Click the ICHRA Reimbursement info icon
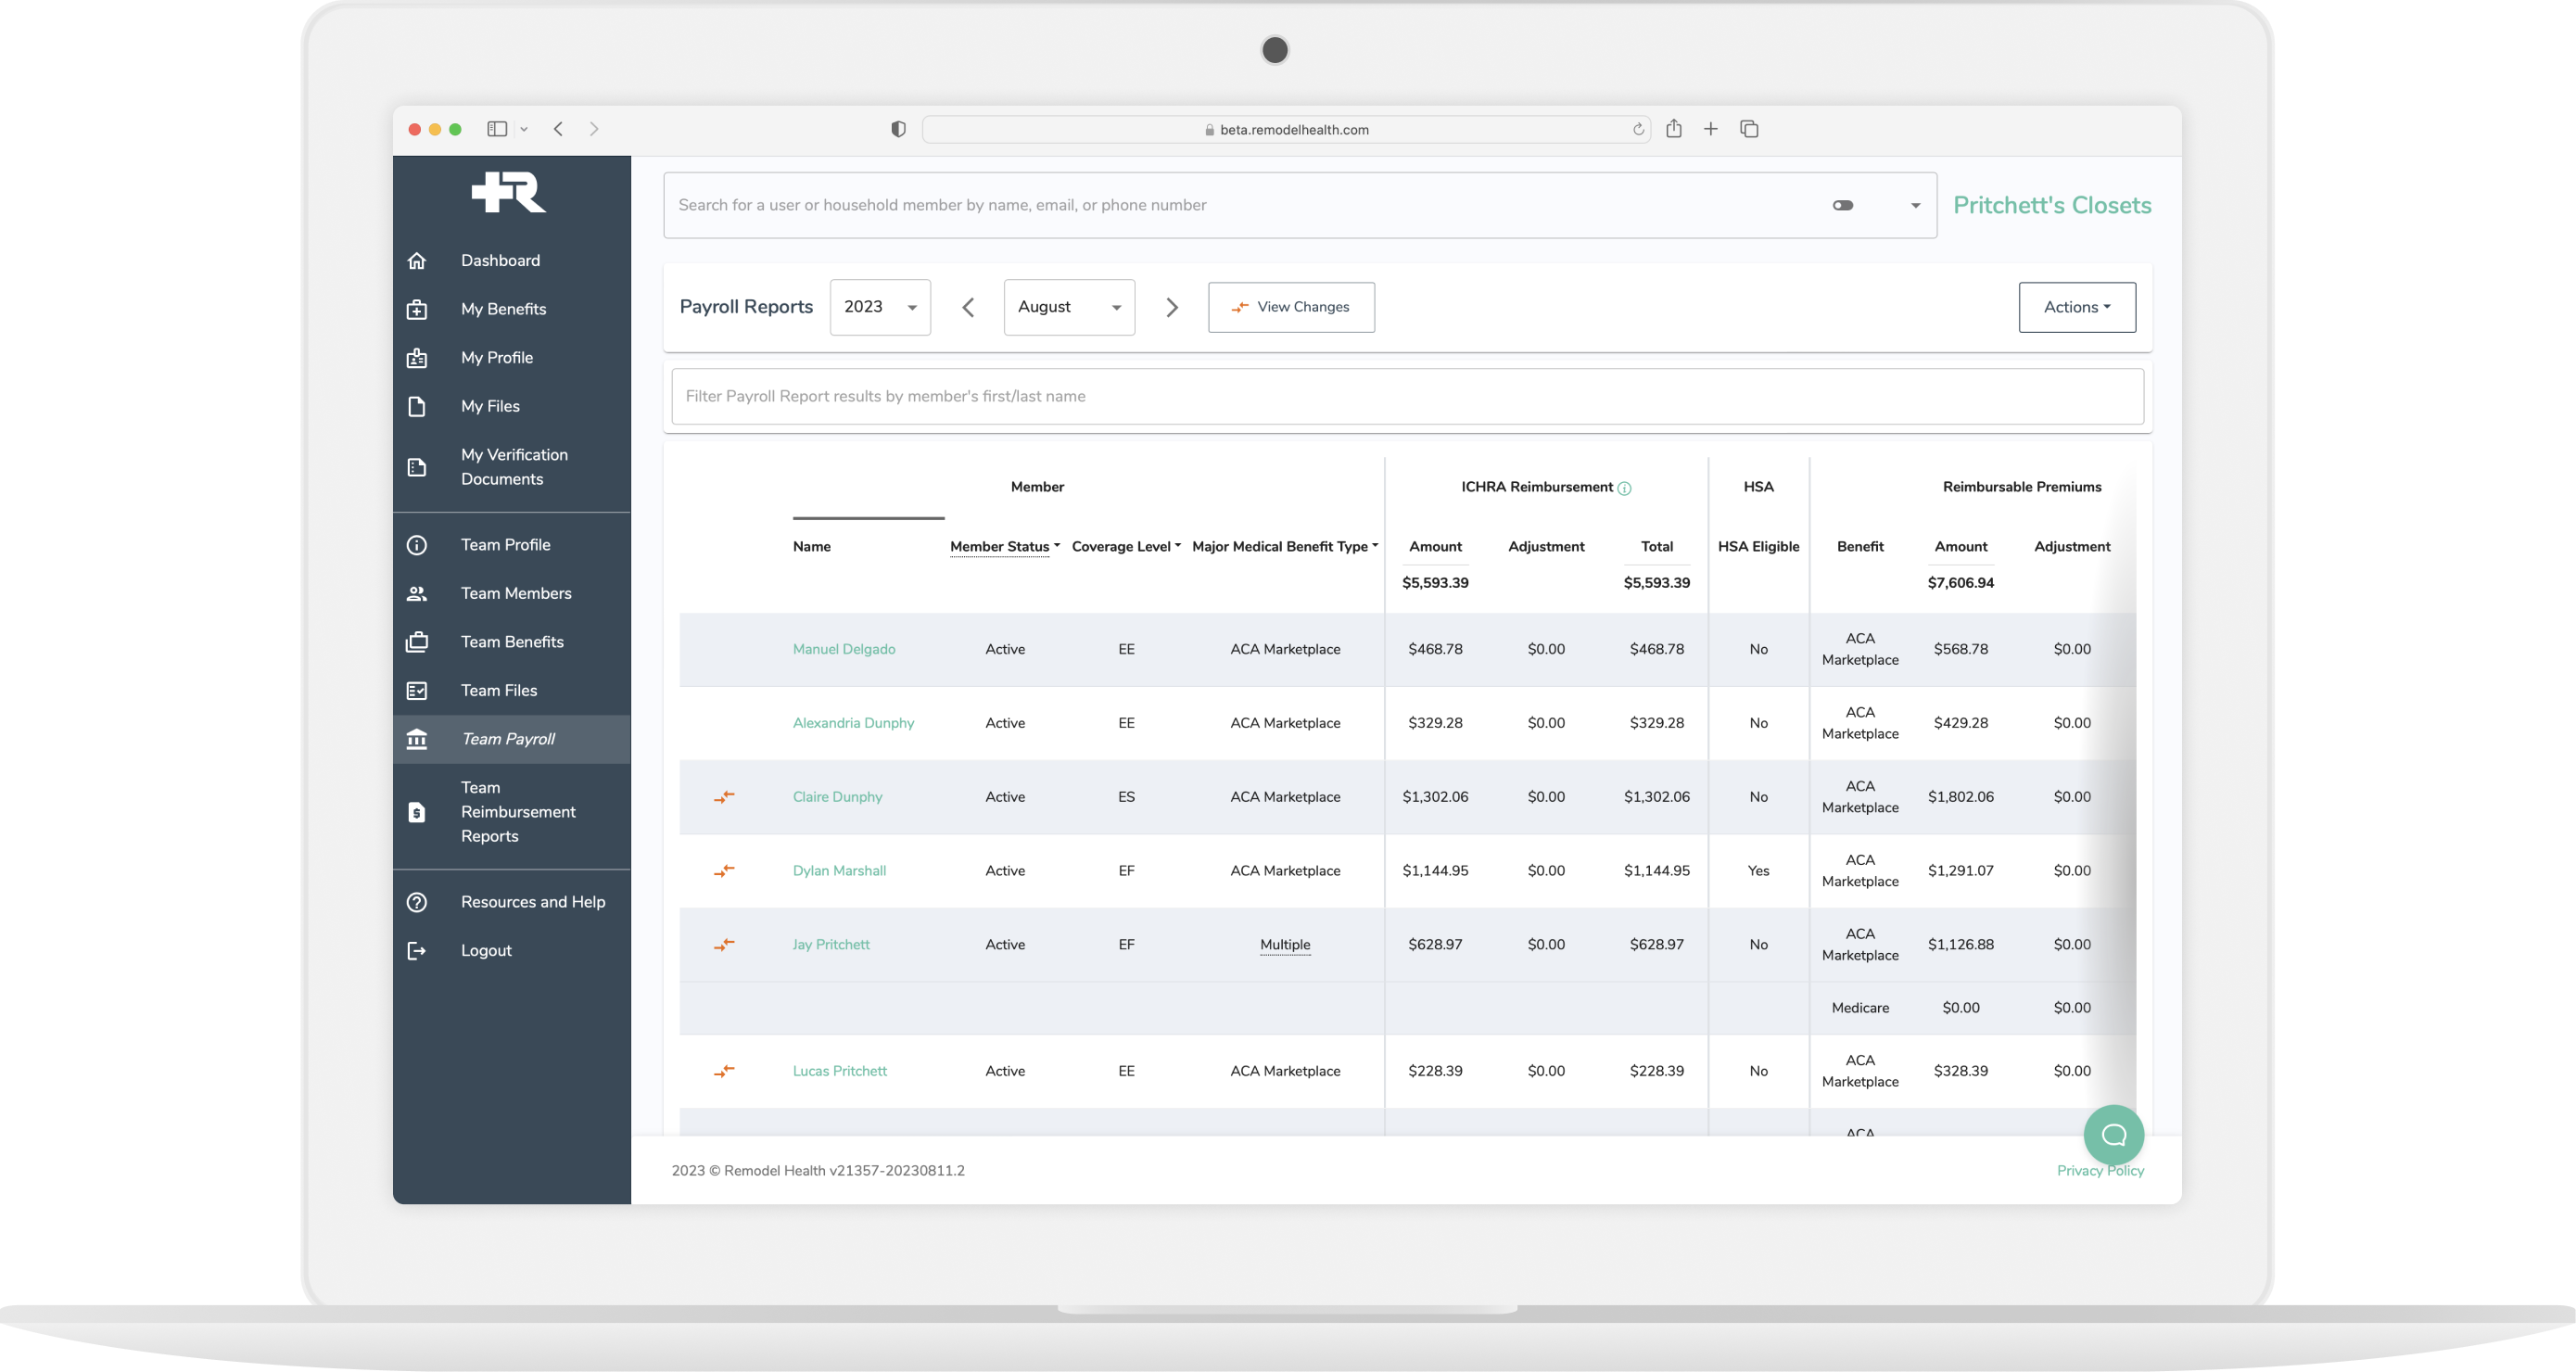Viewport: 2576px width, 1372px height. click(x=1624, y=488)
